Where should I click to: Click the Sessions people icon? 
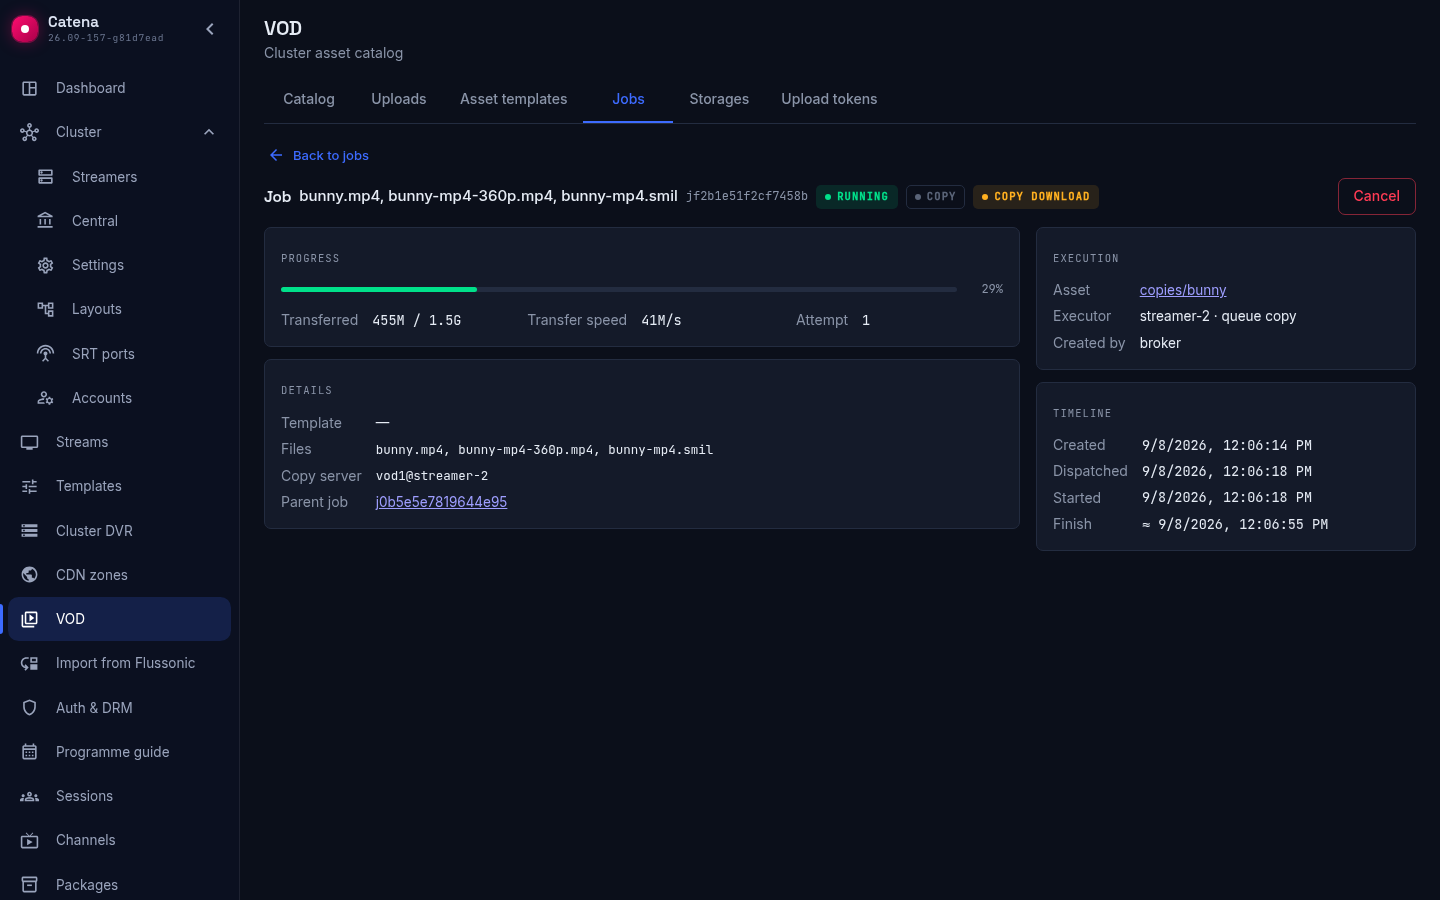(x=30, y=796)
